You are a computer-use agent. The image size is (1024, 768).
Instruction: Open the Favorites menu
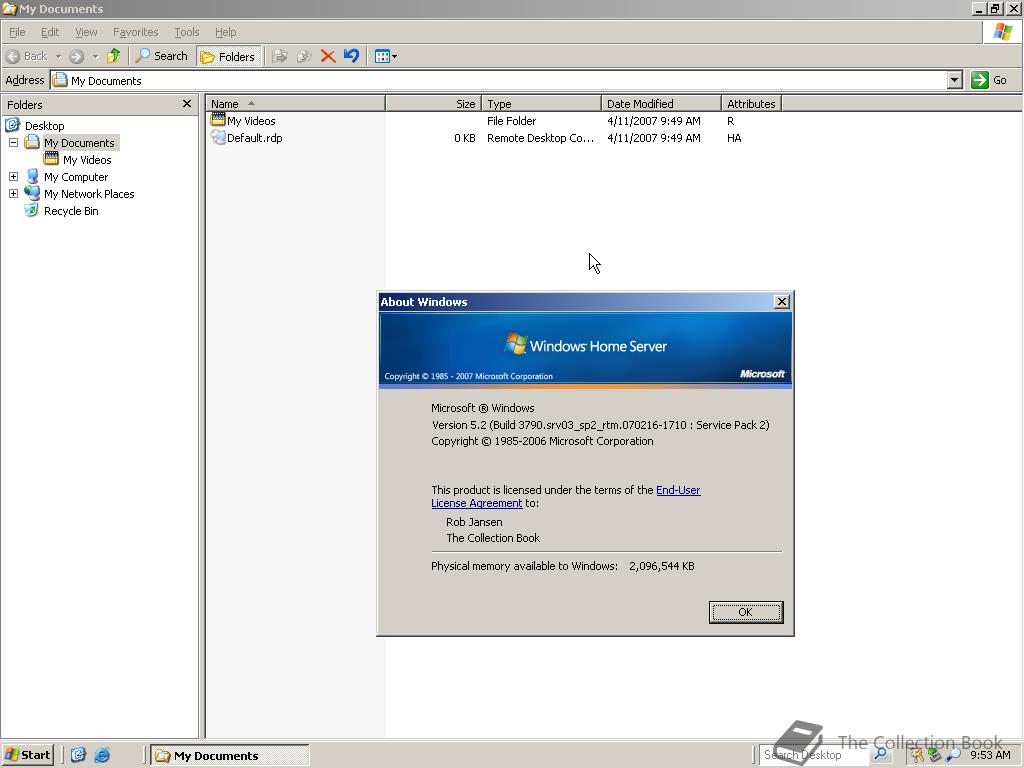point(135,32)
